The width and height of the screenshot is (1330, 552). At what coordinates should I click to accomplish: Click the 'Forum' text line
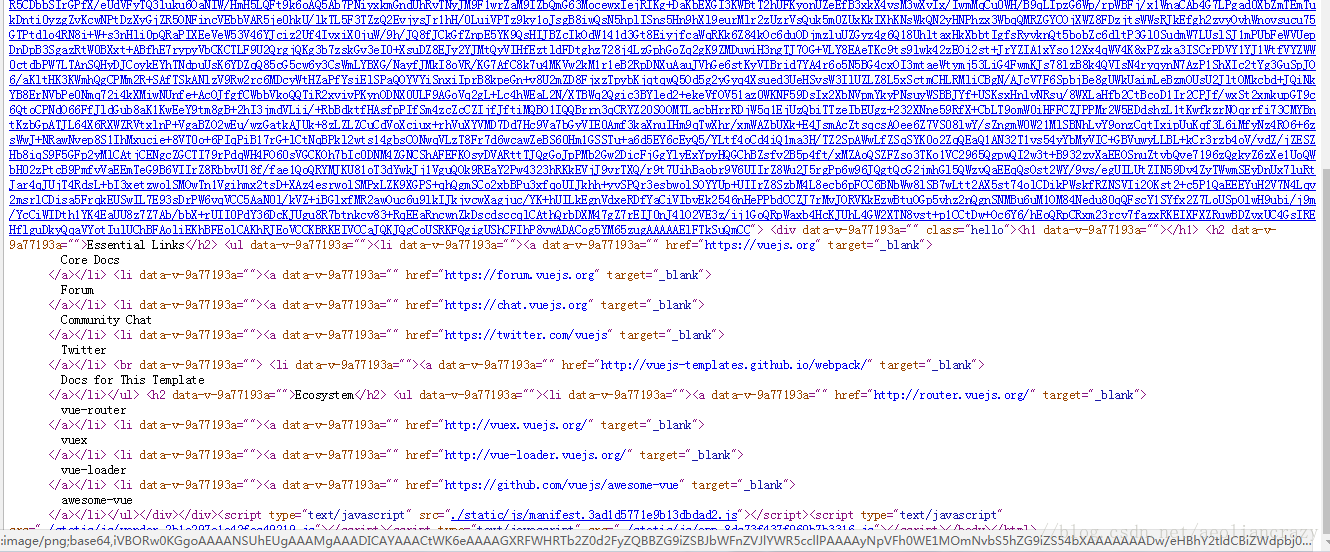[77, 290]
